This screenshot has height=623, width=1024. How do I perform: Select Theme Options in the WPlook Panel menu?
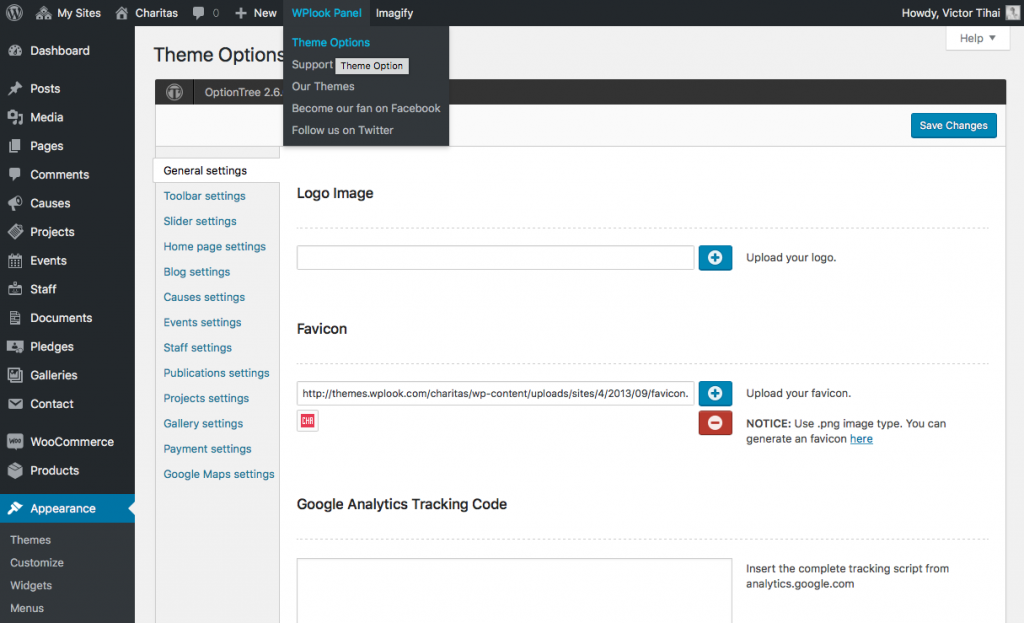coord(330,42)
